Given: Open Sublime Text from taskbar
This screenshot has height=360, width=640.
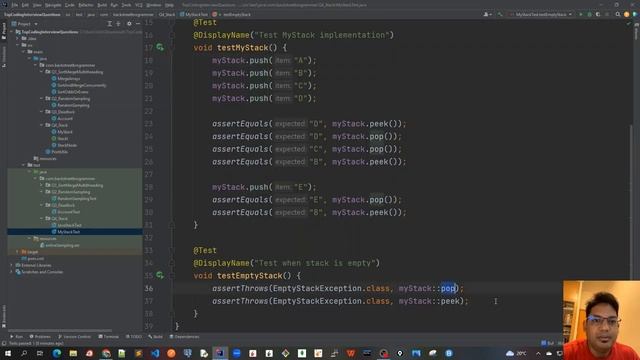Looking at the screenshot, I should [139, 353].
